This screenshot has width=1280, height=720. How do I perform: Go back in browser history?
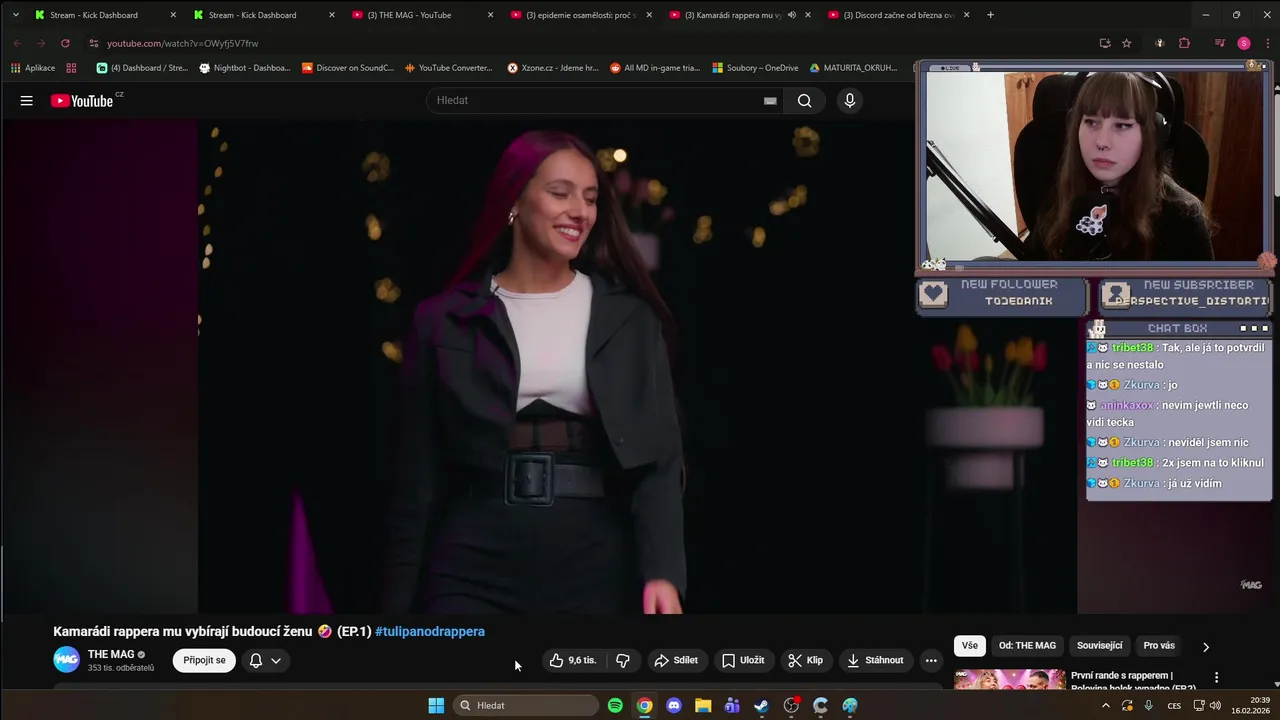(17, 43)
